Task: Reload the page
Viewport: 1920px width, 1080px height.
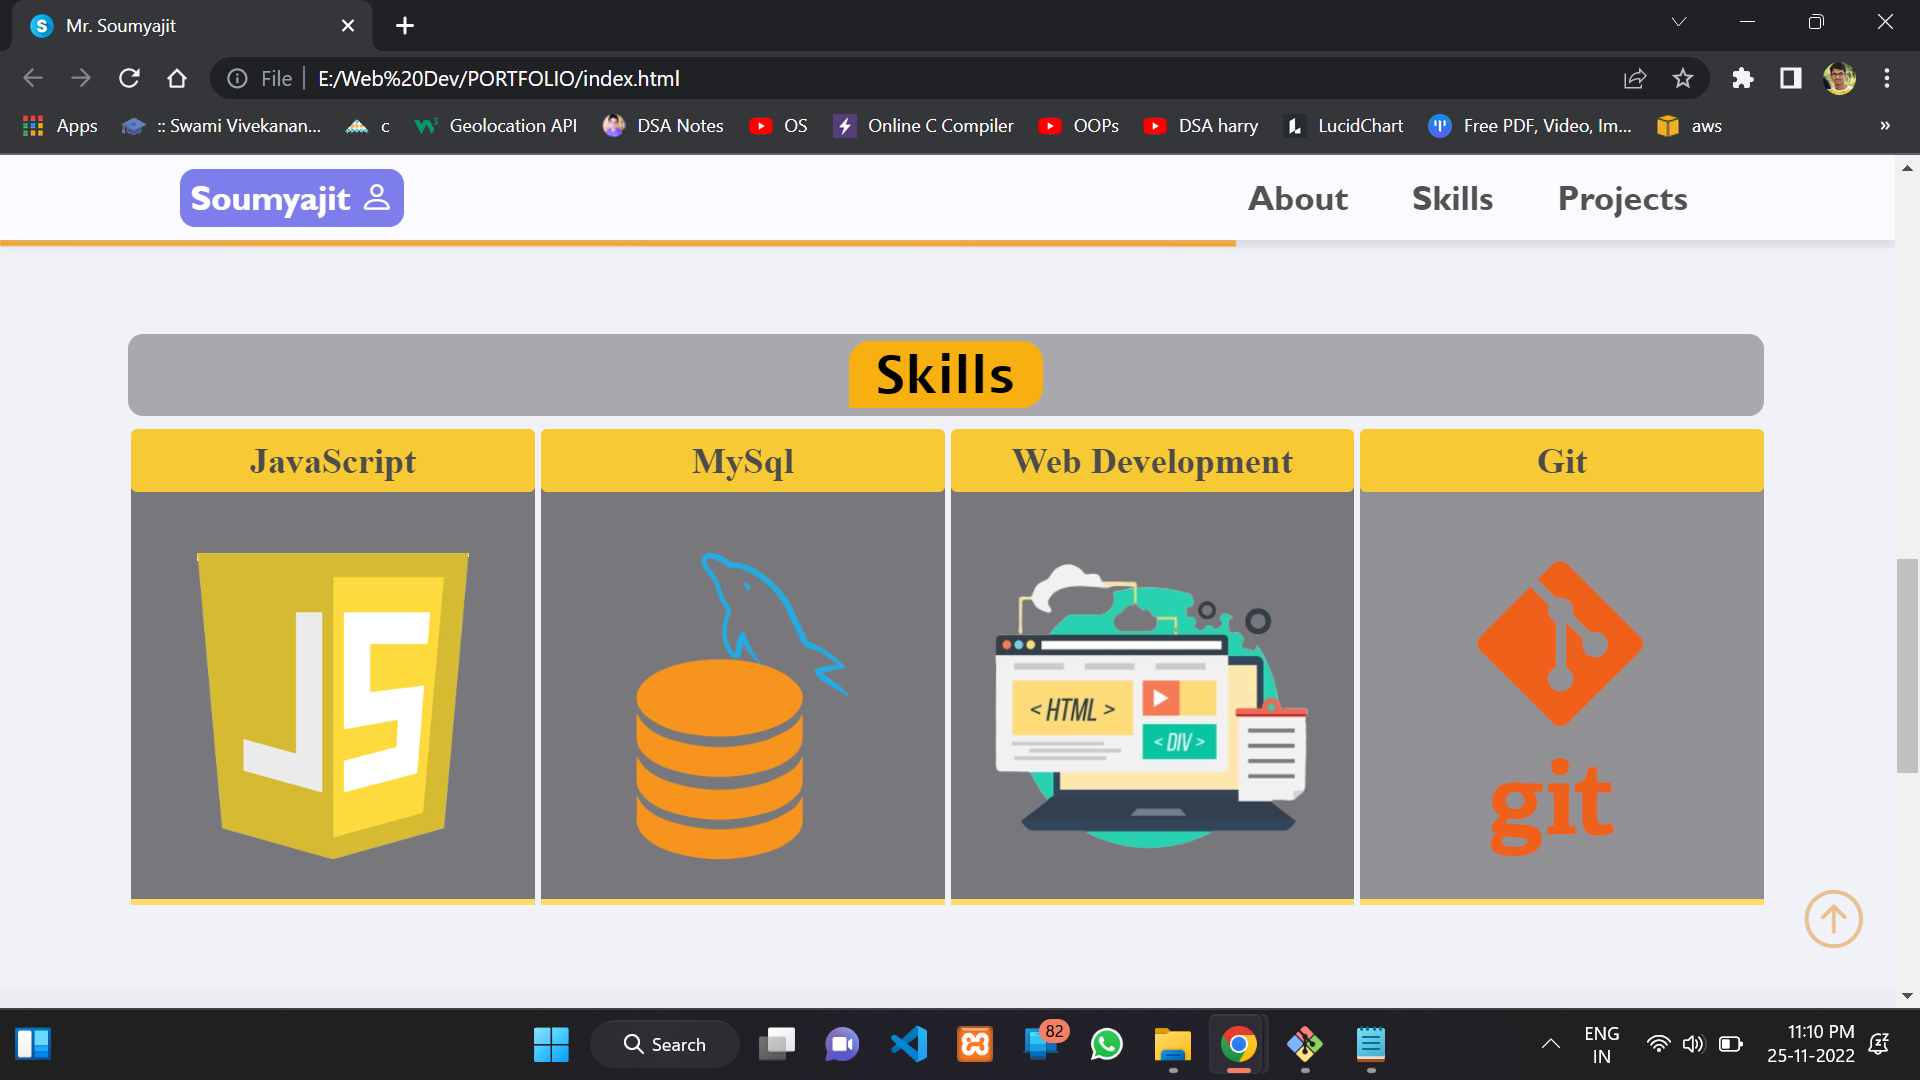Action: (x=129, y=78)
